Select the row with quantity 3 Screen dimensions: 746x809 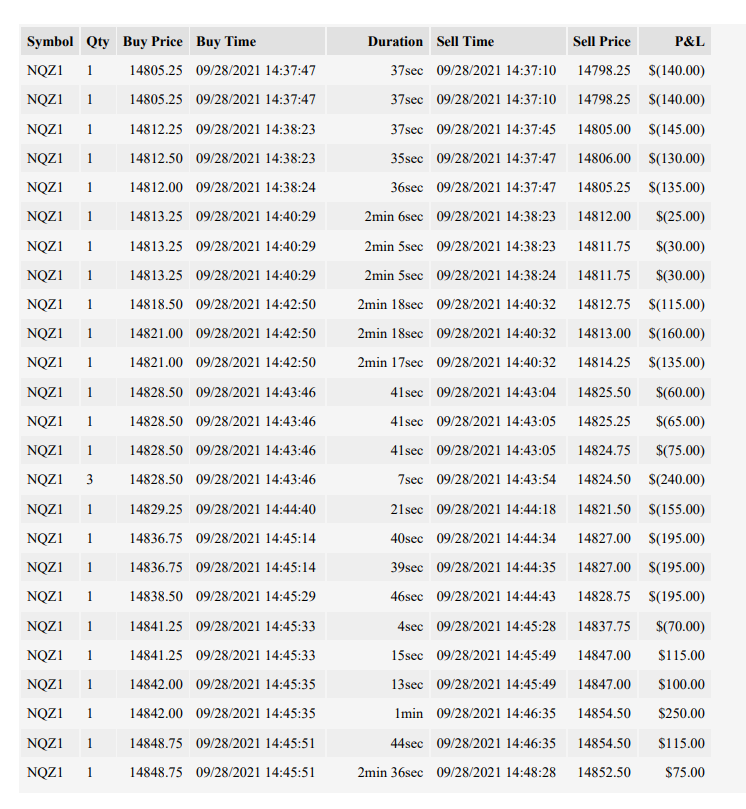tap(365, 479)
